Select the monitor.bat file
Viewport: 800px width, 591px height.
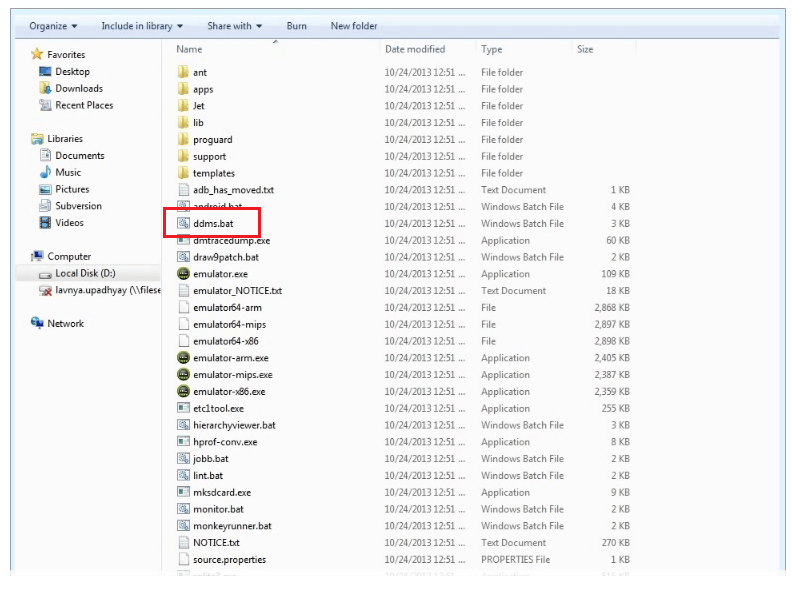[x=218, y=509]
